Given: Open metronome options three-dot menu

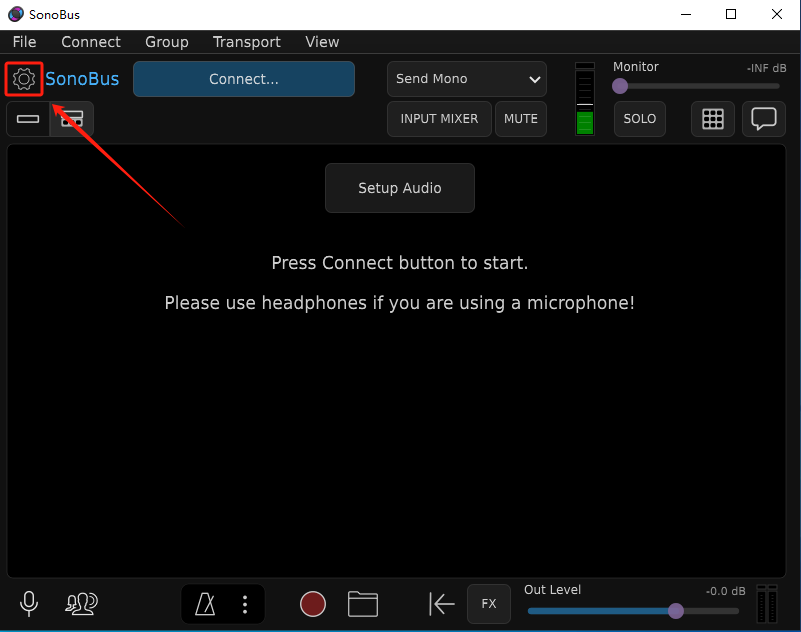Looking at the screenshot, I should coord(244,604).
